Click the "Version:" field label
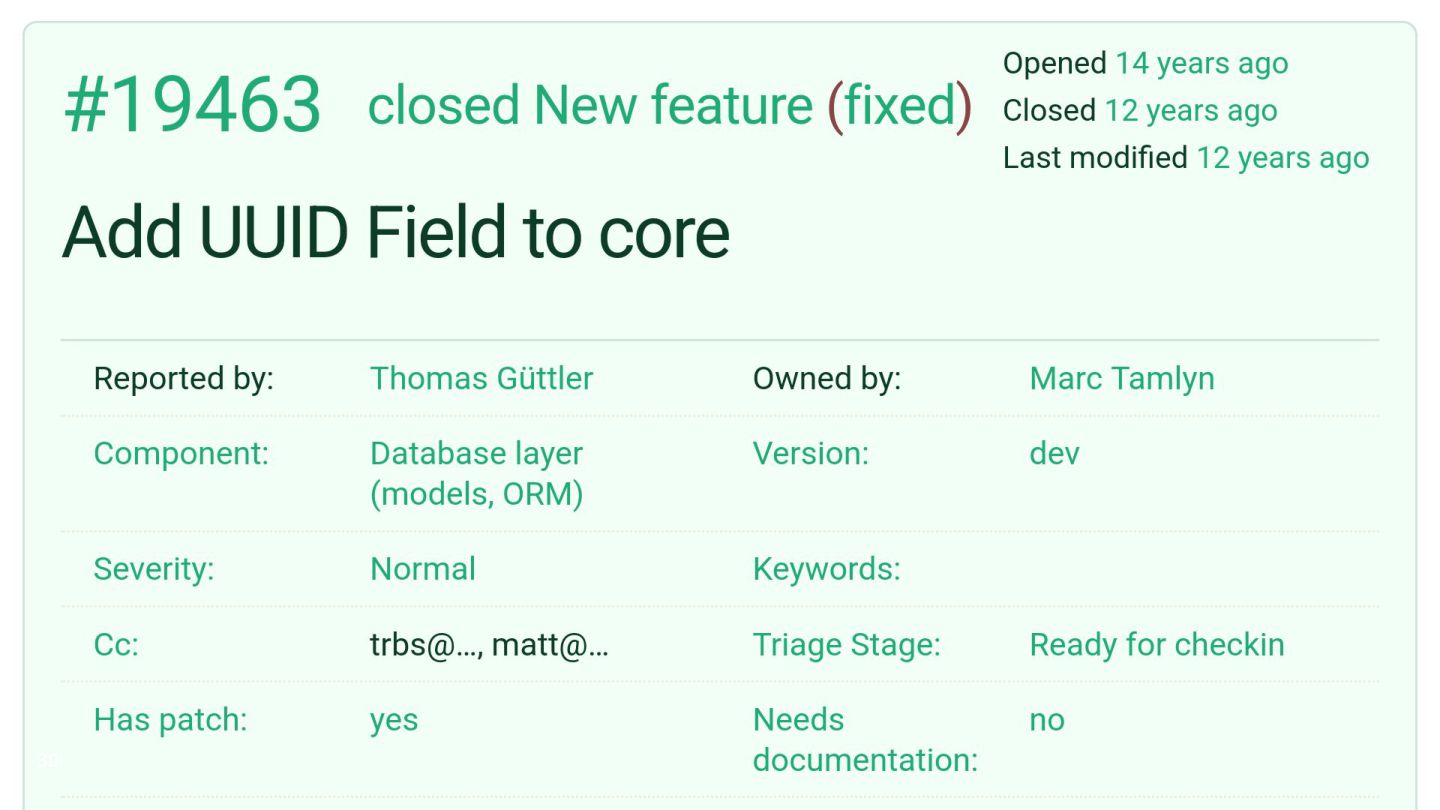The height and width of the screenshot is (810, 1440). [811, 453]
